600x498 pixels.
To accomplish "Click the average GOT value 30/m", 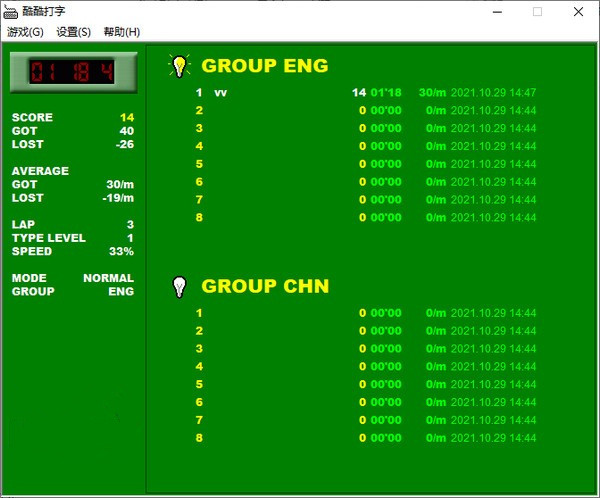I will (x=120, y=185).
